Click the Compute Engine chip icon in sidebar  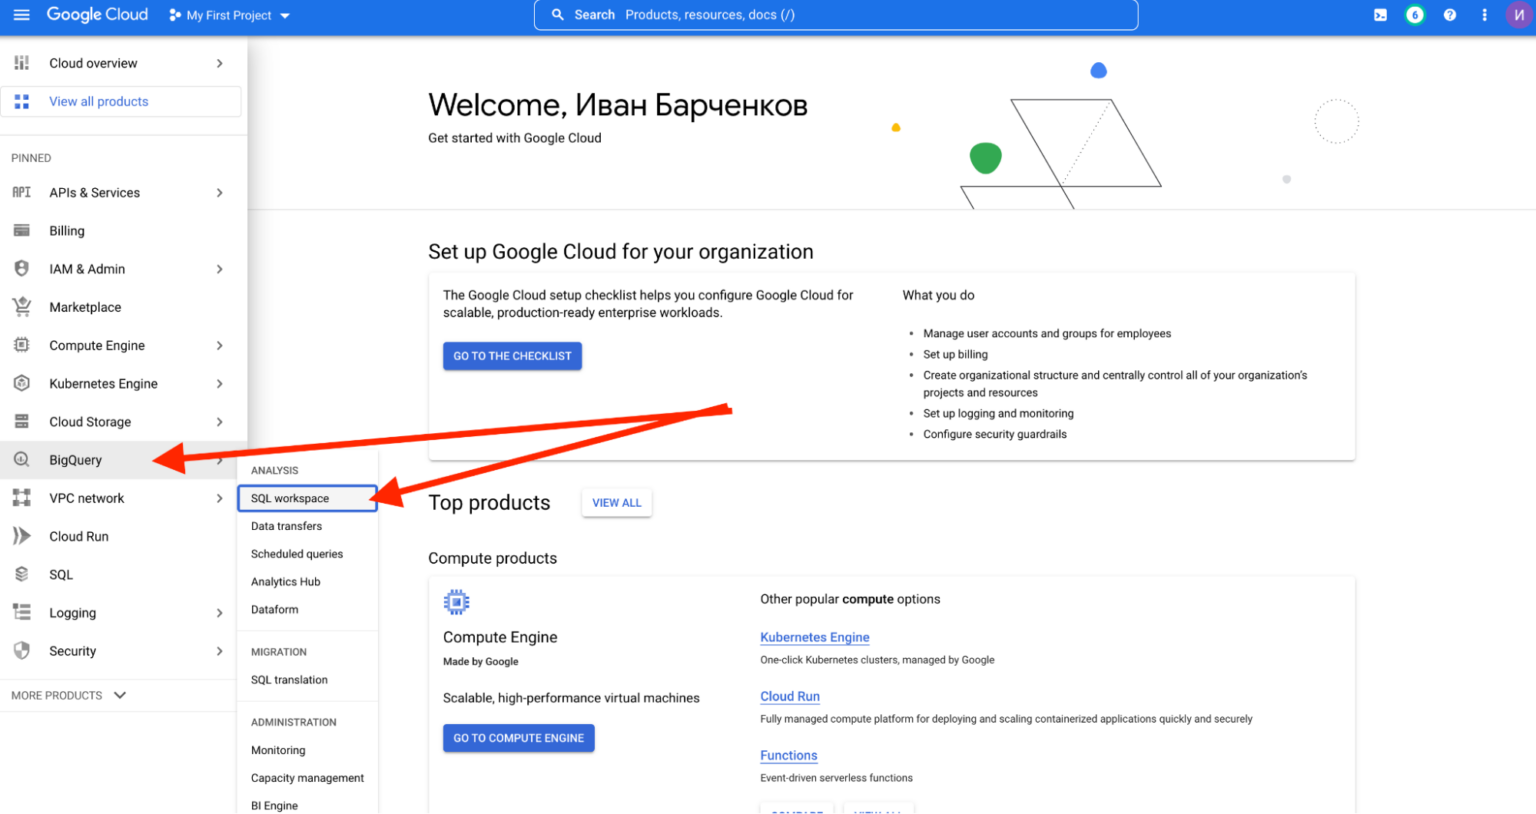(21, 345)
